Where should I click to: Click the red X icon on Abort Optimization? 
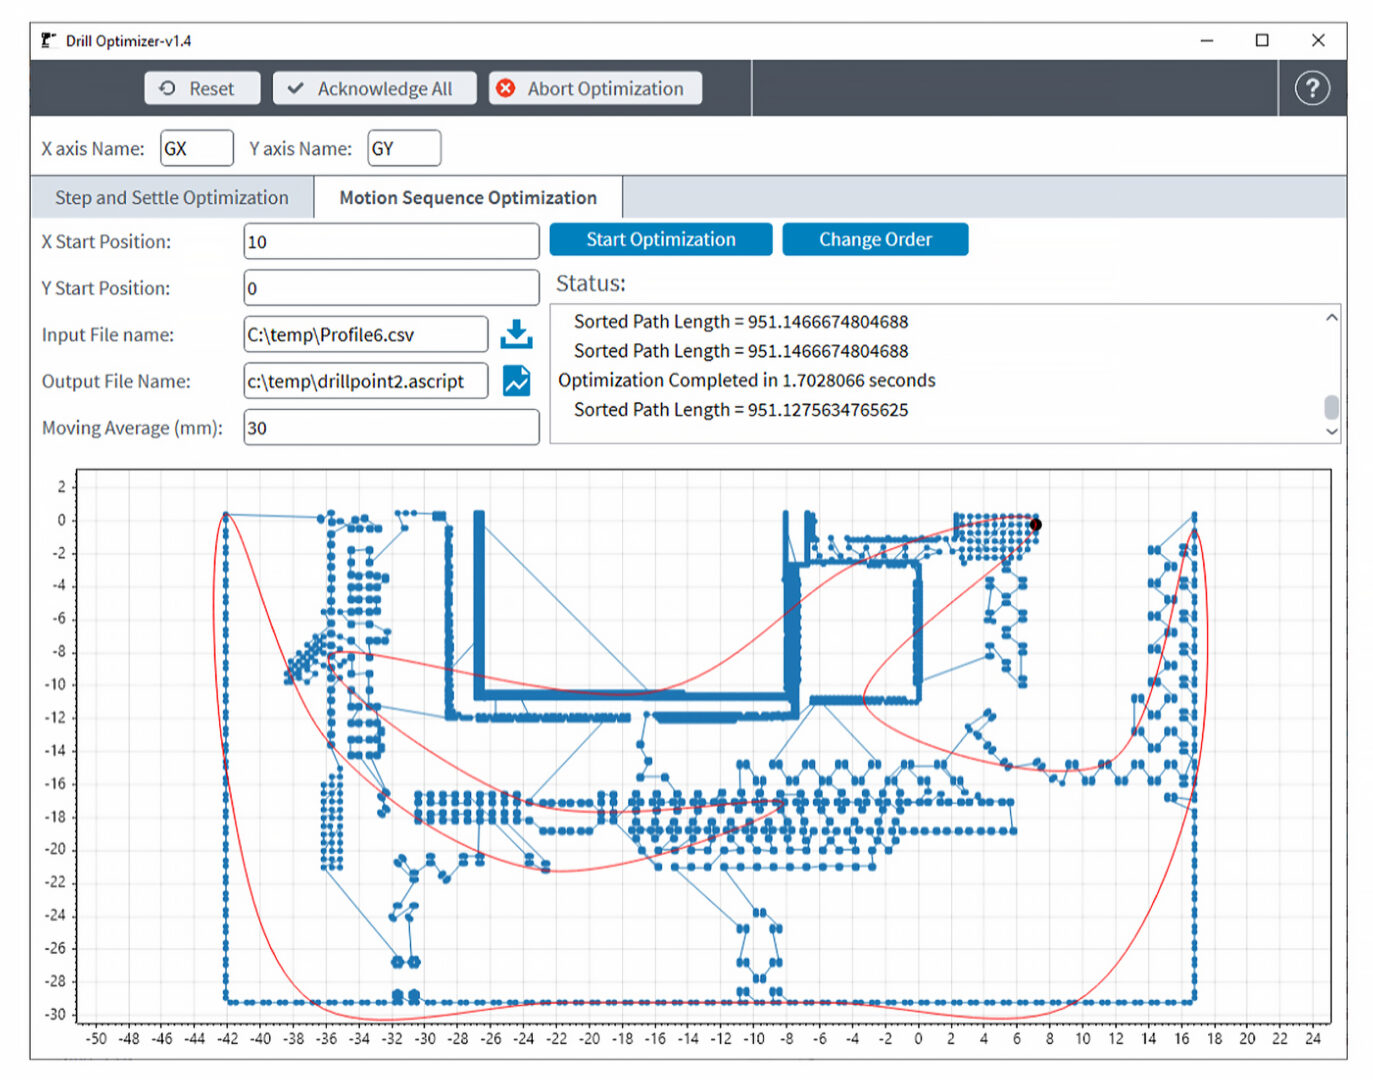point(504,88)
